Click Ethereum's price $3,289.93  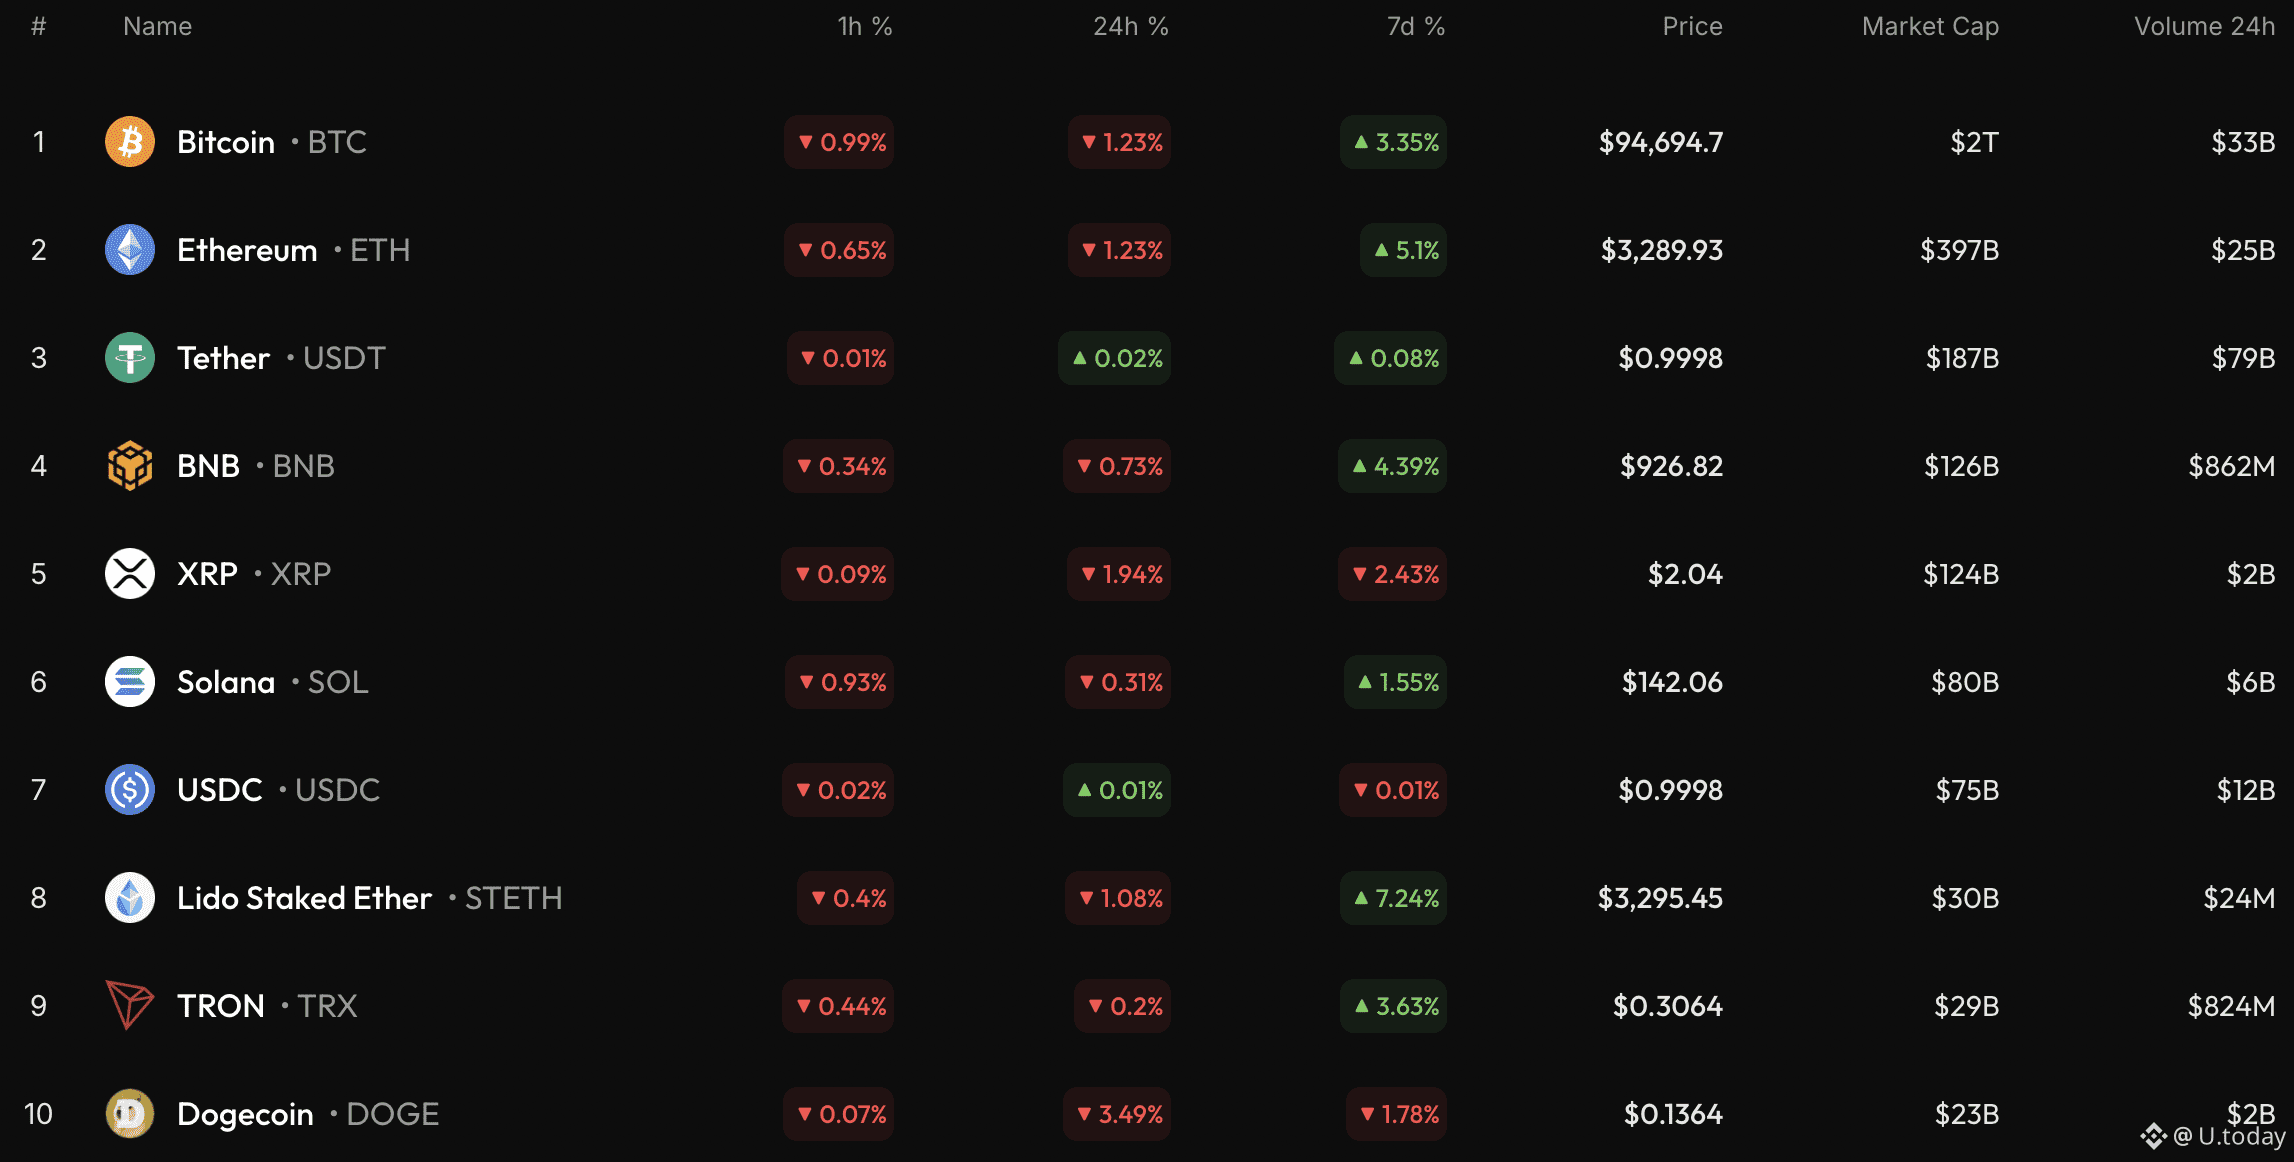click(x=1661, y=251)
